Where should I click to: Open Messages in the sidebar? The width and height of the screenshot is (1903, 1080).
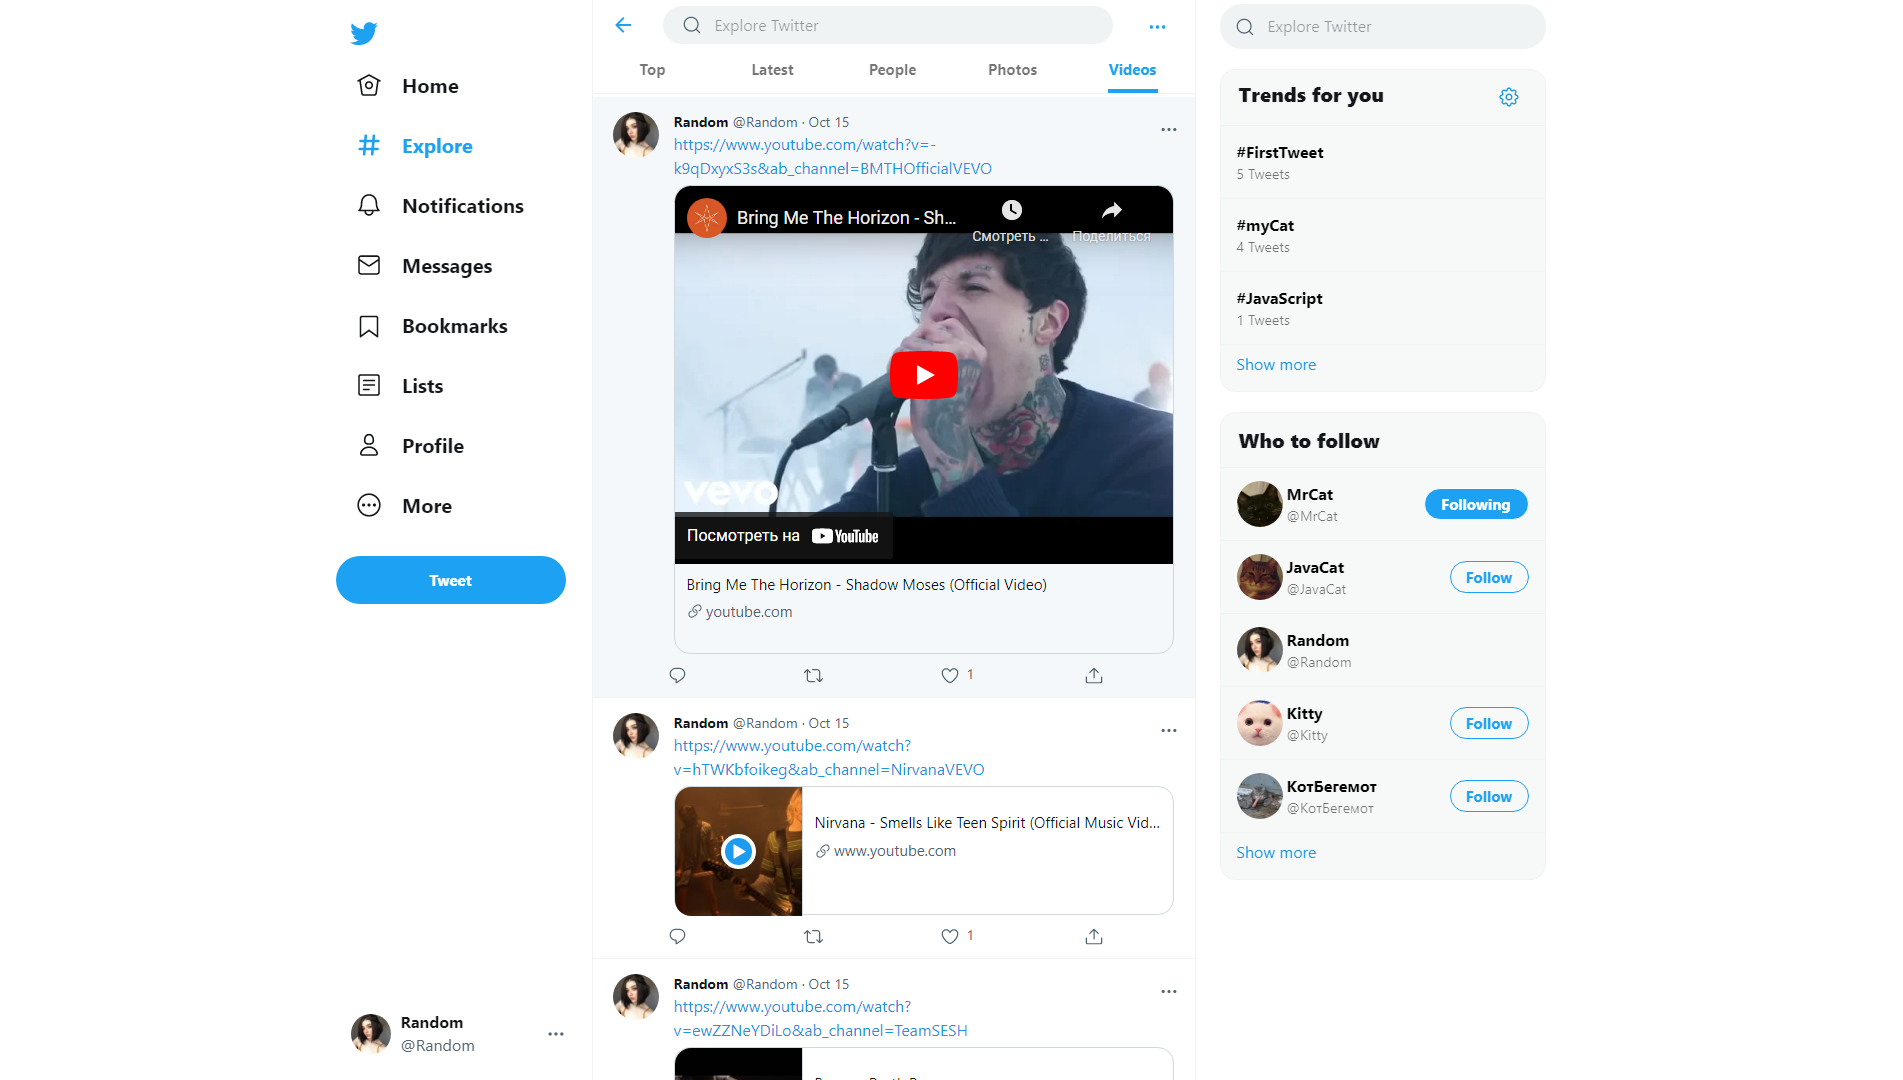[424, 266]
